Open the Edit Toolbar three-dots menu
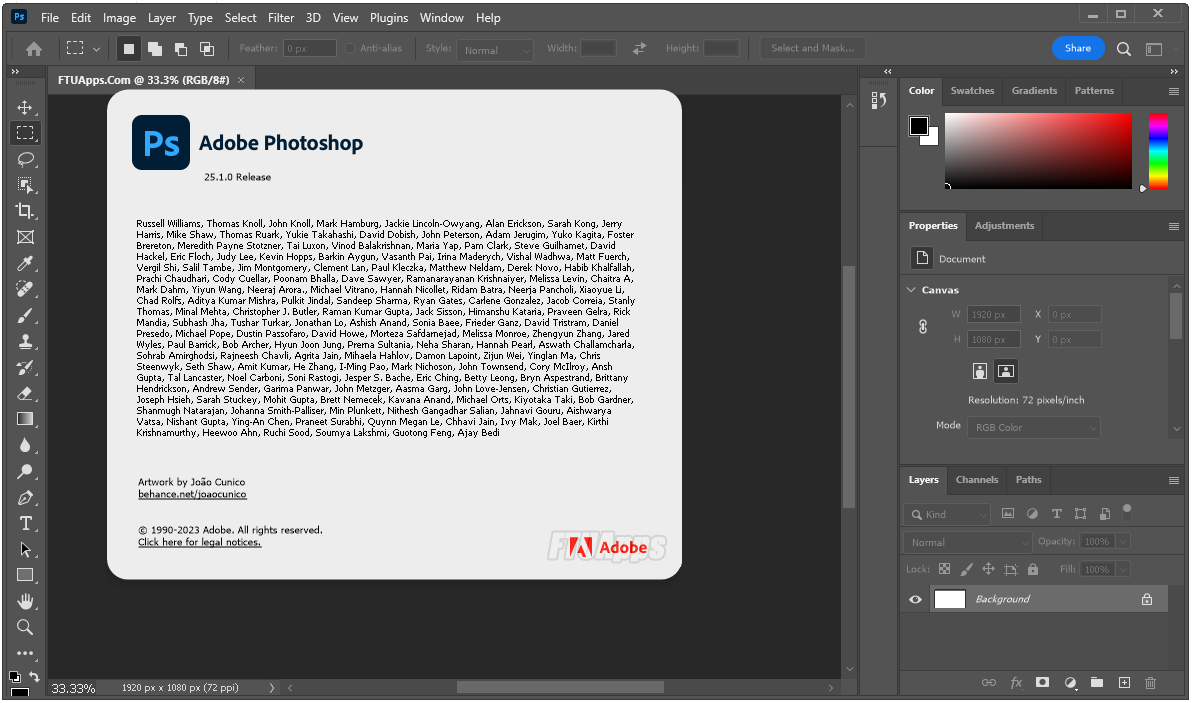This screenshot has width=1192, height=703. [25, 653]
